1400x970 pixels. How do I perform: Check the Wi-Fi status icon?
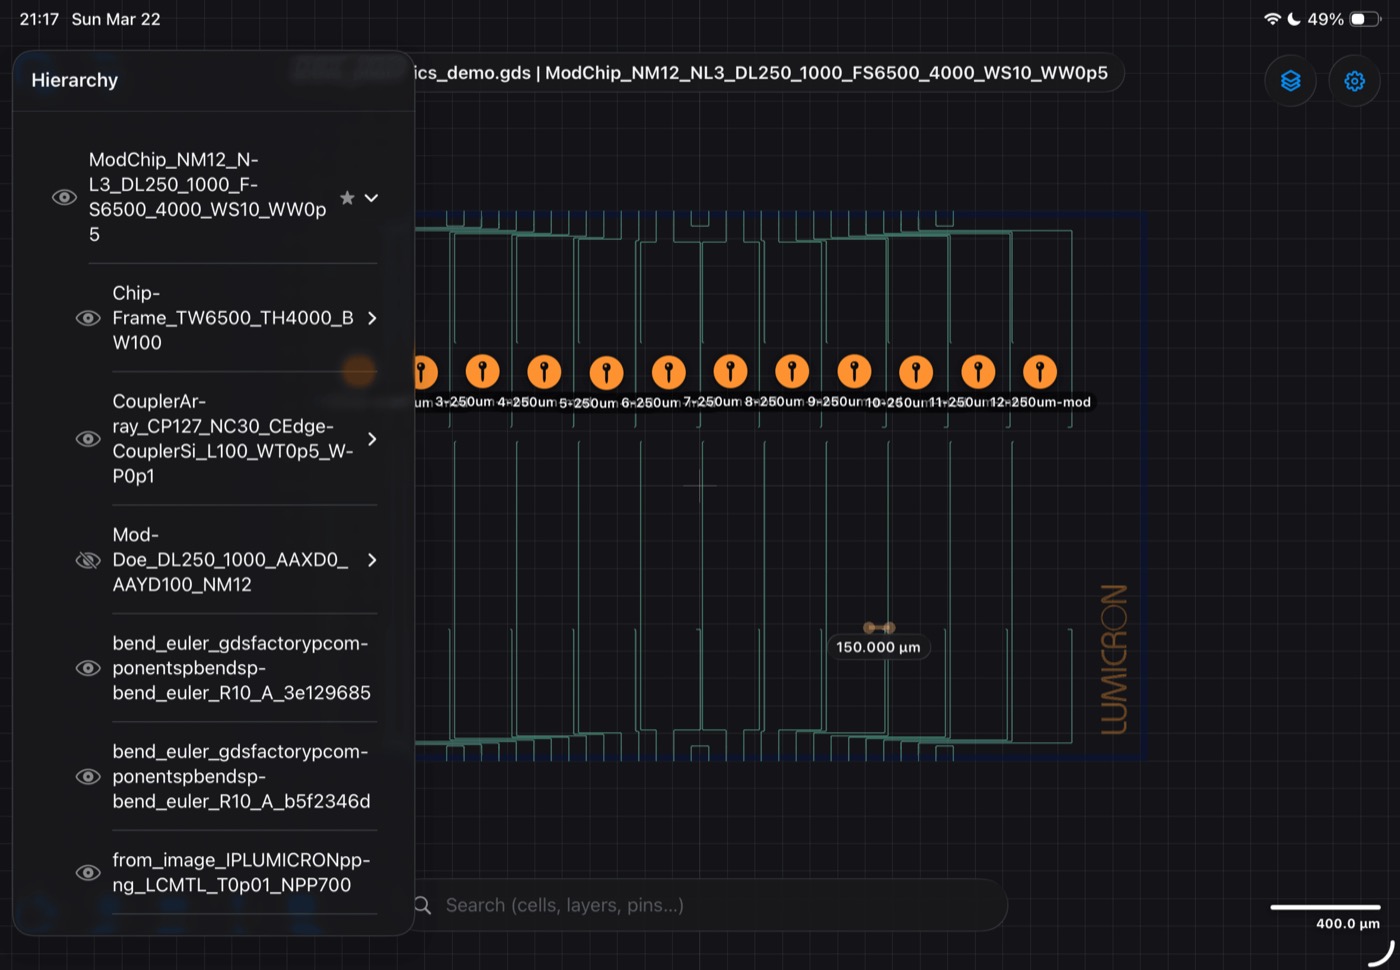(x=1272, y=19)
